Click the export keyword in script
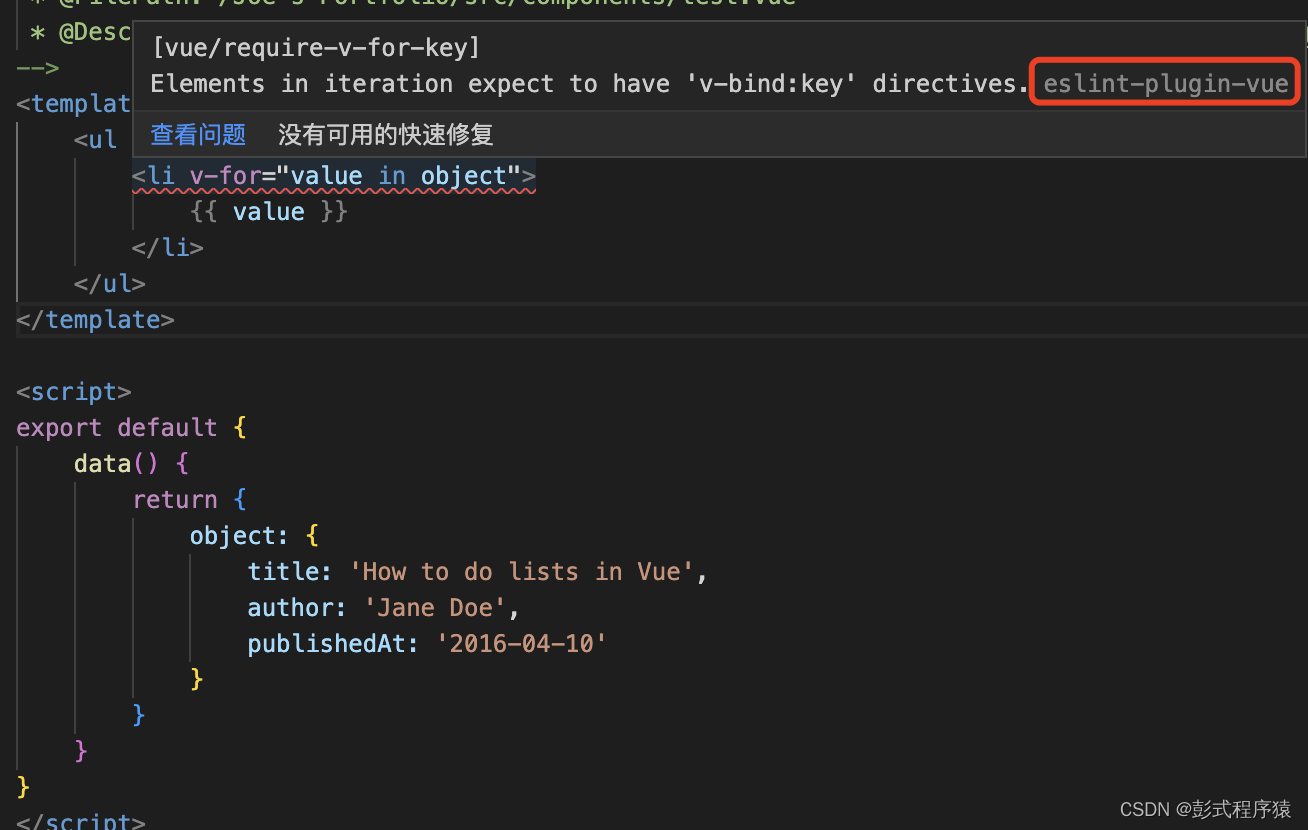The image size is (1308, 830). (x=59, y=428)
